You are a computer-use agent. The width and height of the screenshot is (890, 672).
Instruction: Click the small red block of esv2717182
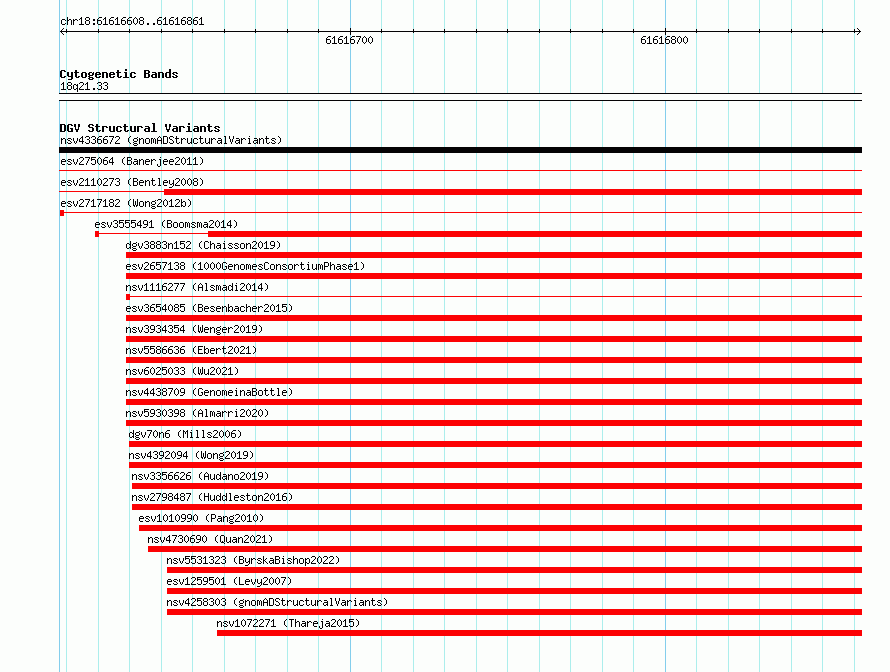point(62,213)
